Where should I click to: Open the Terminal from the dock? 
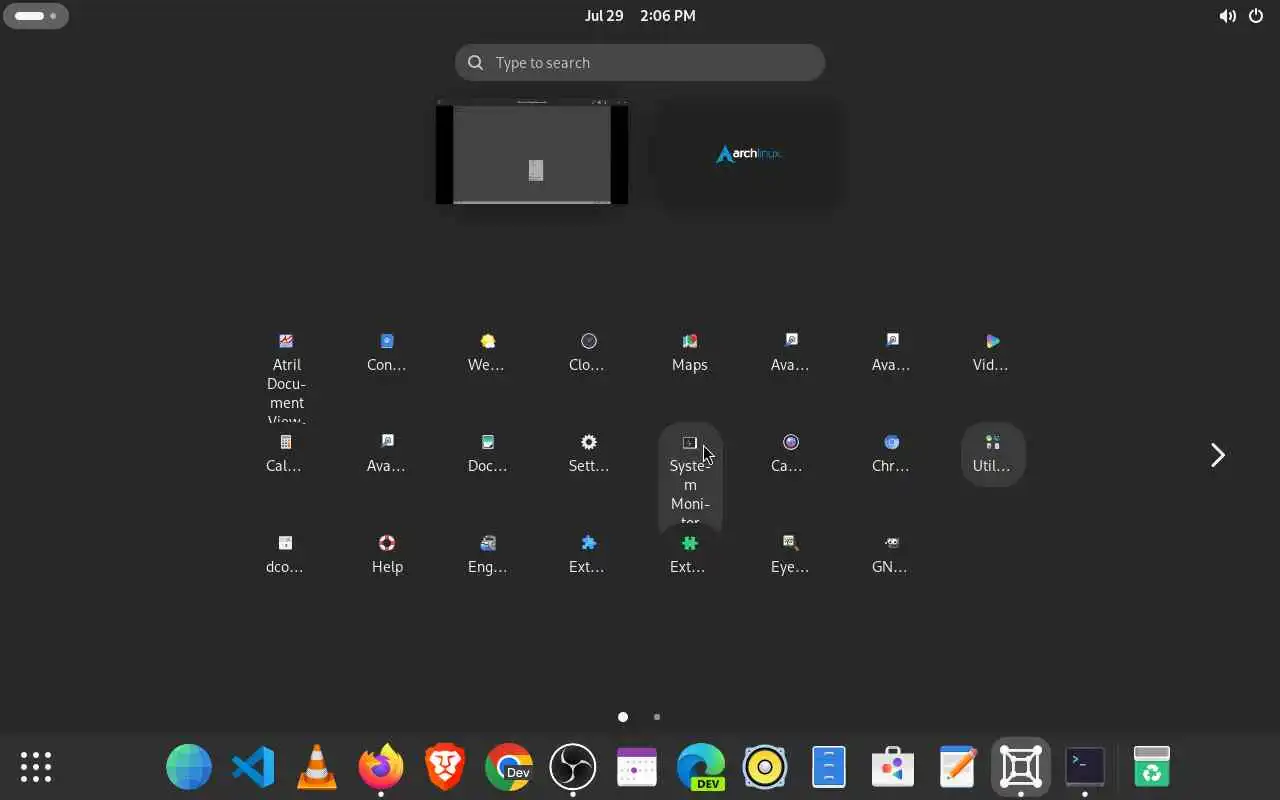click(1085, 767)
